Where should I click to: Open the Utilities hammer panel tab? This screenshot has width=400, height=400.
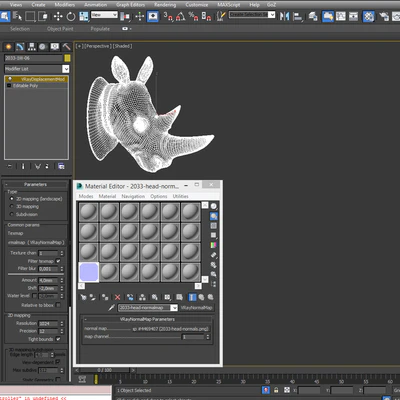point(66,47)
